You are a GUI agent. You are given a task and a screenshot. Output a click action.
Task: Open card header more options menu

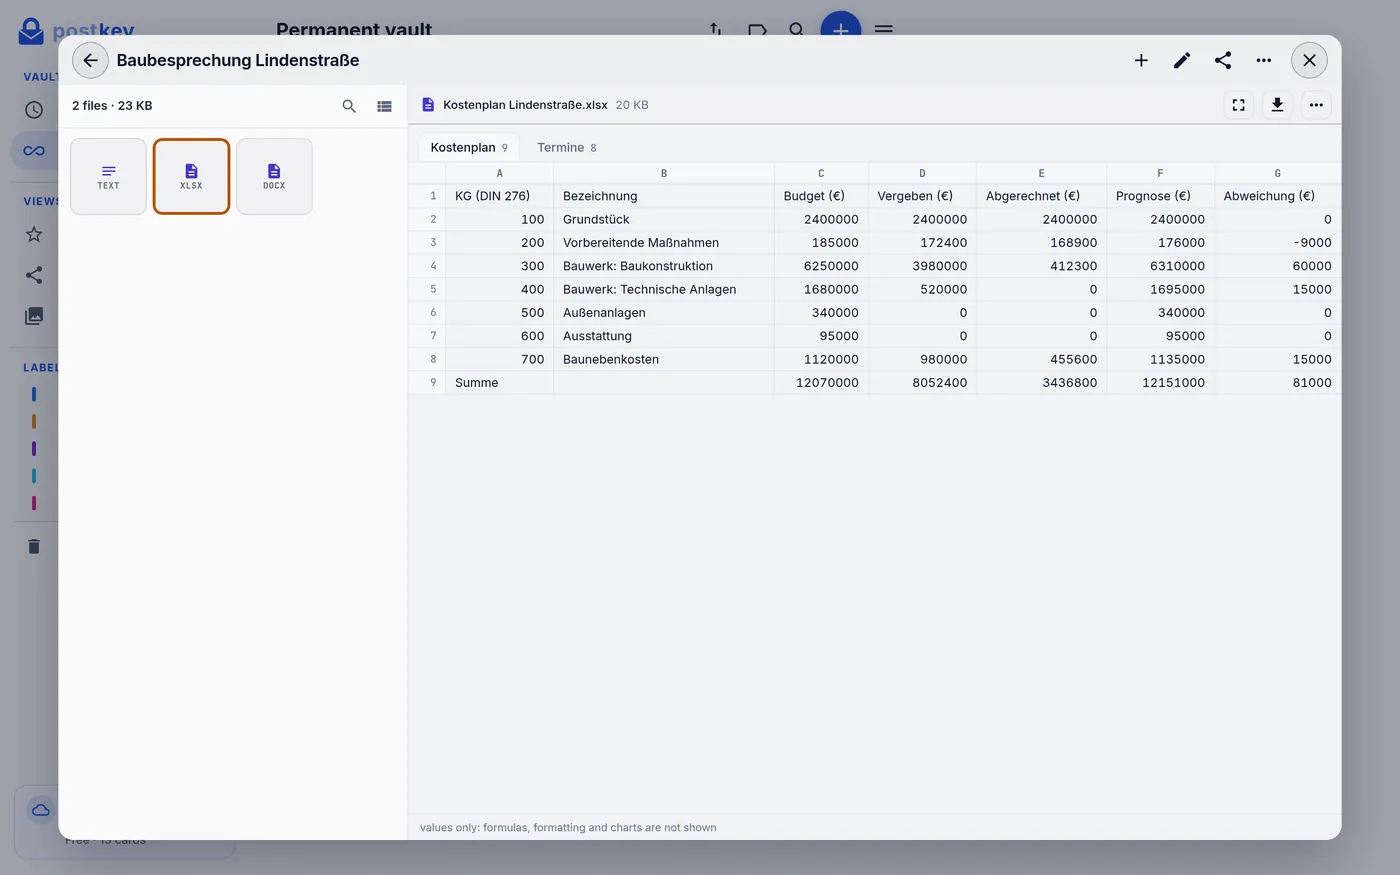coord(1264,60)
